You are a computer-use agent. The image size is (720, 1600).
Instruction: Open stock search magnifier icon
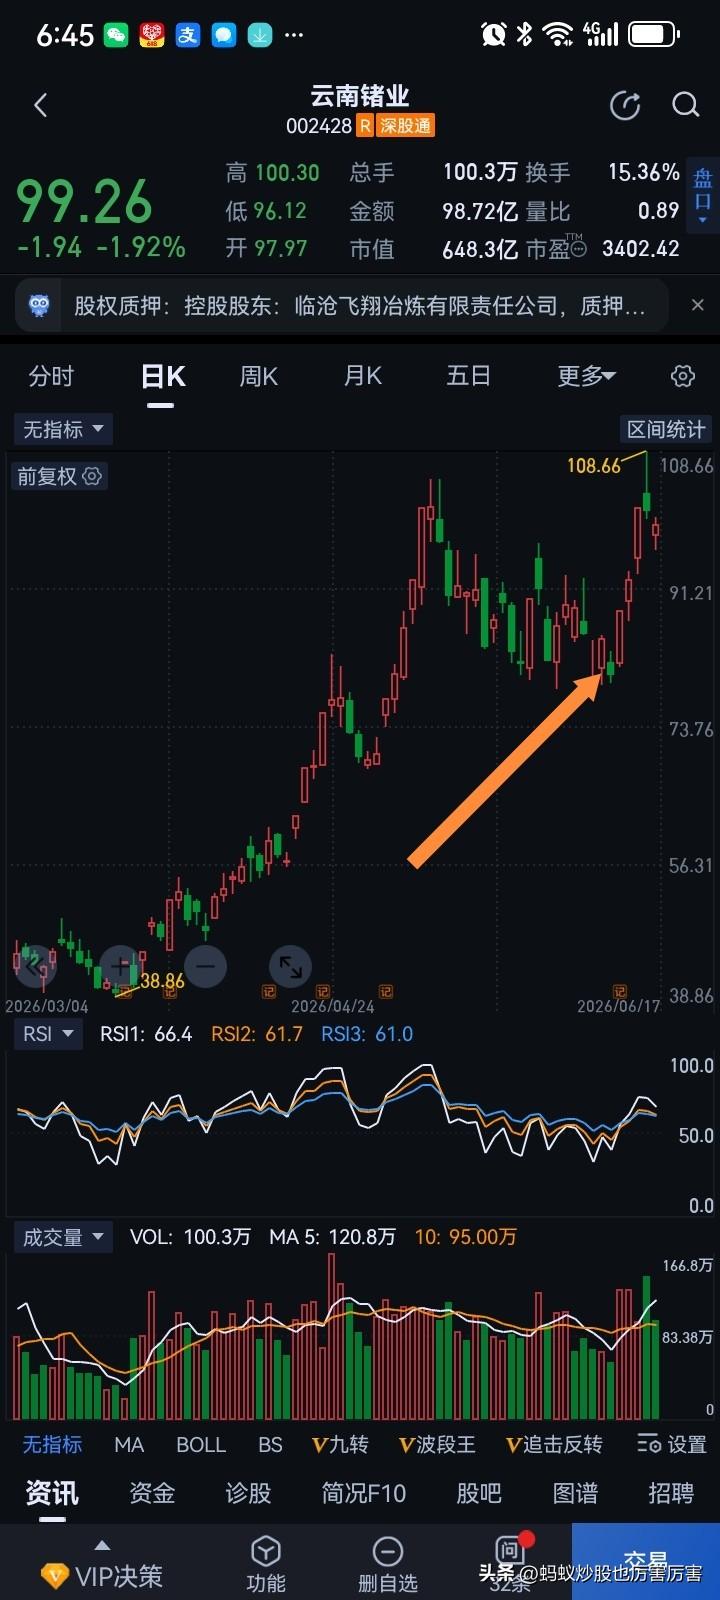(x=685, y=105)
